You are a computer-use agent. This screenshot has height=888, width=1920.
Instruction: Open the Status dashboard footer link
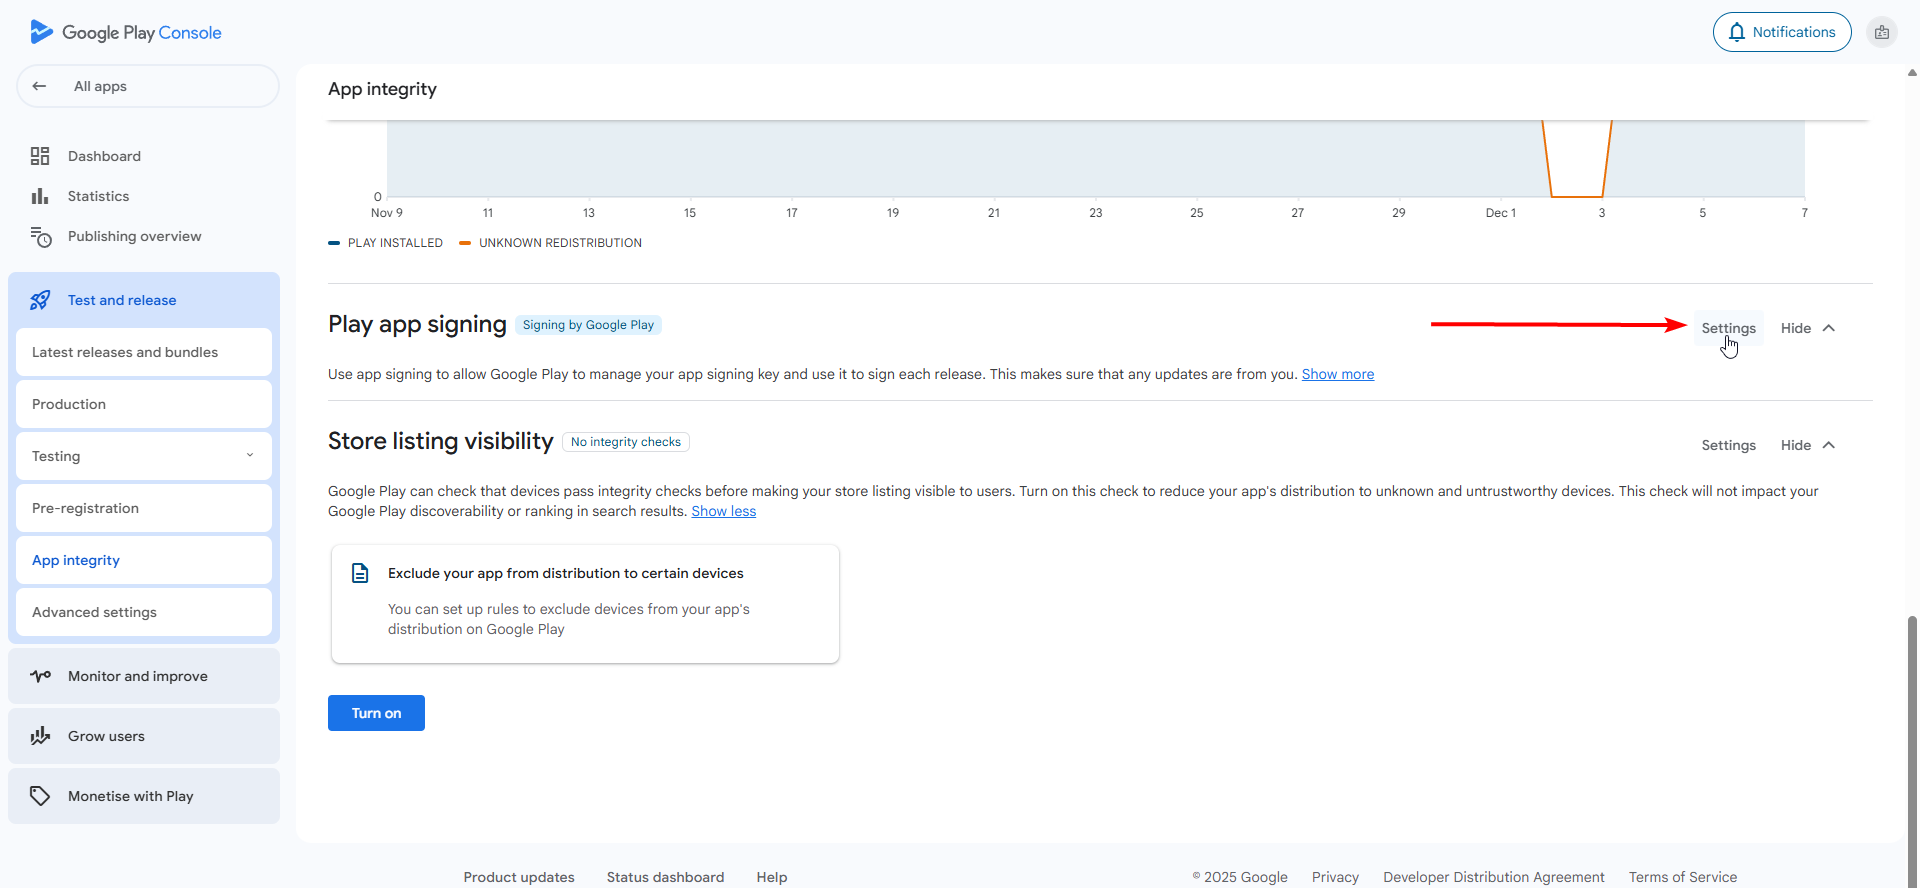tap(665, 877)
